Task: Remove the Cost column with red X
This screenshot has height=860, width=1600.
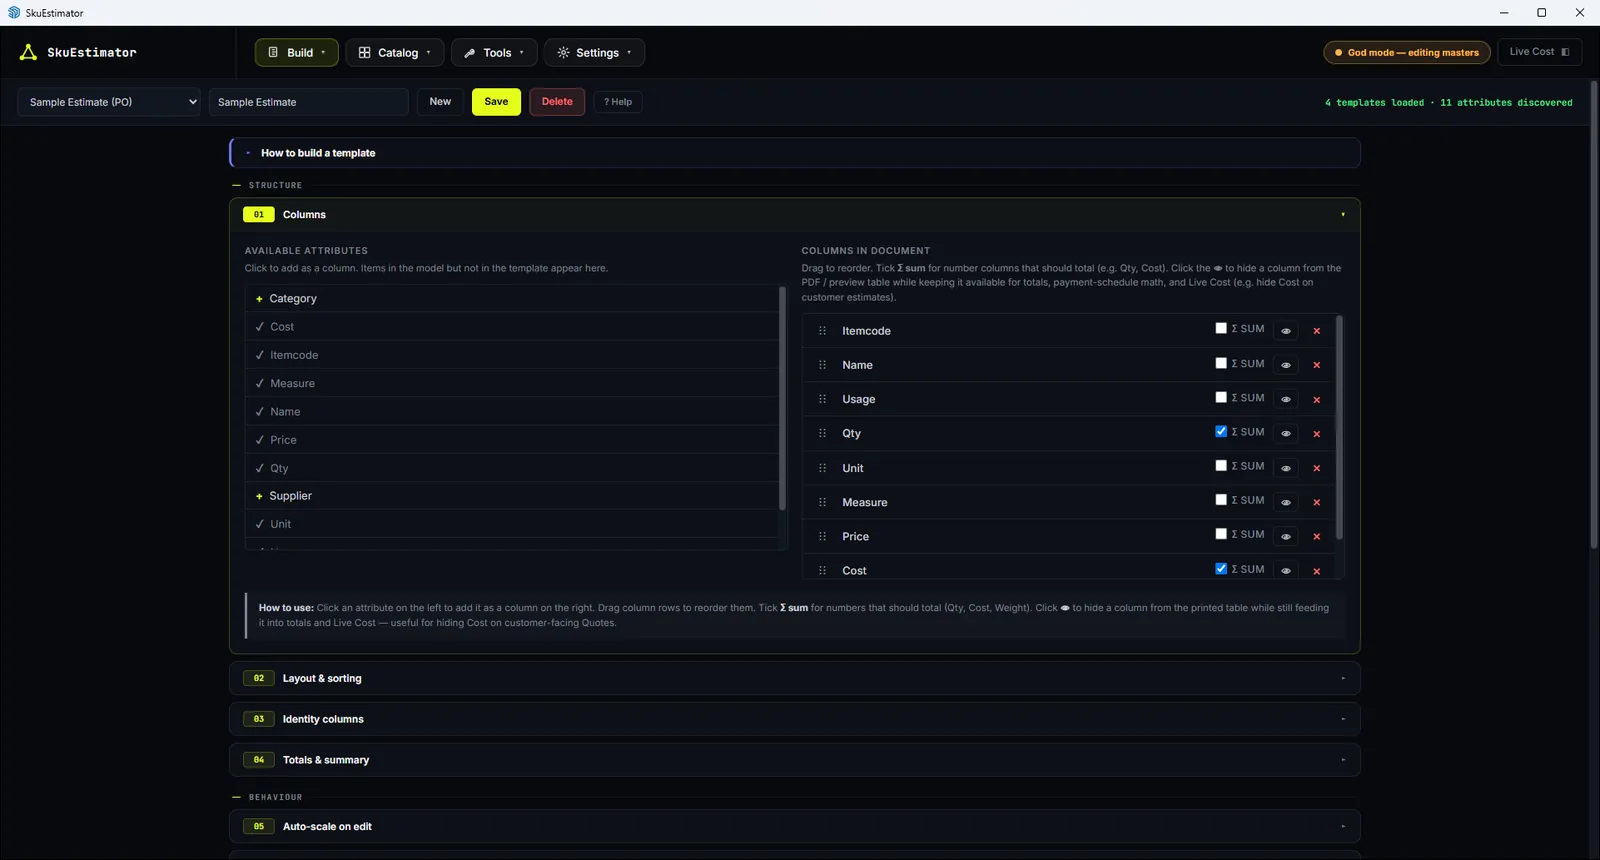Action: click(x=1317, y=571)
